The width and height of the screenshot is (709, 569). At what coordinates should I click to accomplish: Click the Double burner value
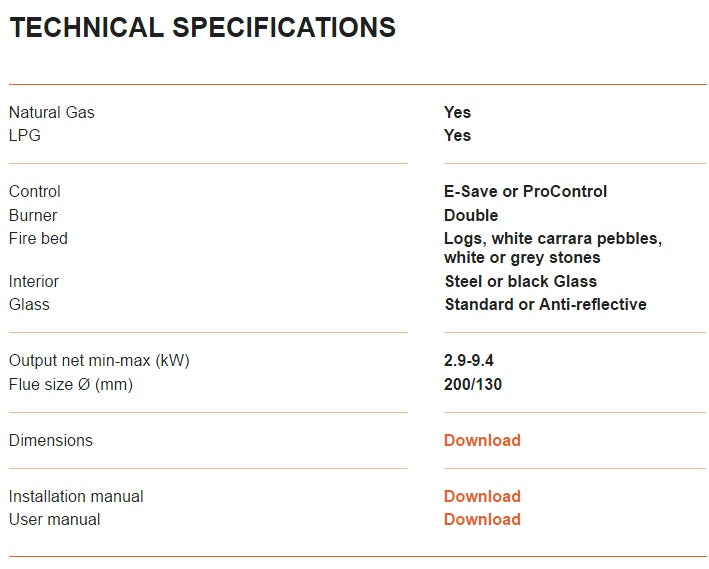(x=471, y=215)
